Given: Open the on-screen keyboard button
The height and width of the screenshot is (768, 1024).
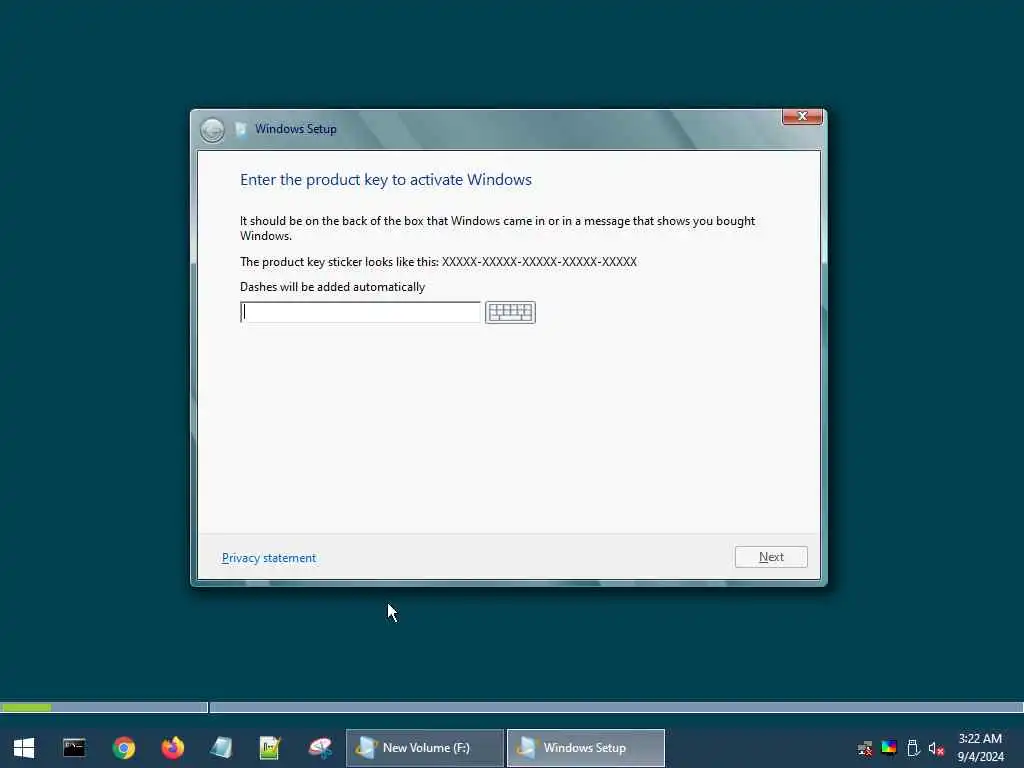Looking at the screenshot, I should [x=510, y=312].
